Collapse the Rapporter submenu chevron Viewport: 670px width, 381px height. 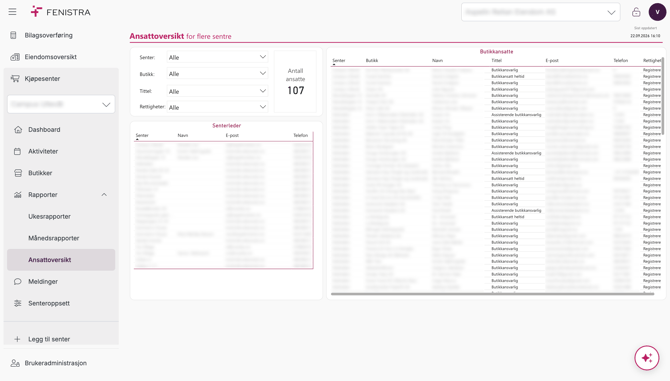(104, 195)
